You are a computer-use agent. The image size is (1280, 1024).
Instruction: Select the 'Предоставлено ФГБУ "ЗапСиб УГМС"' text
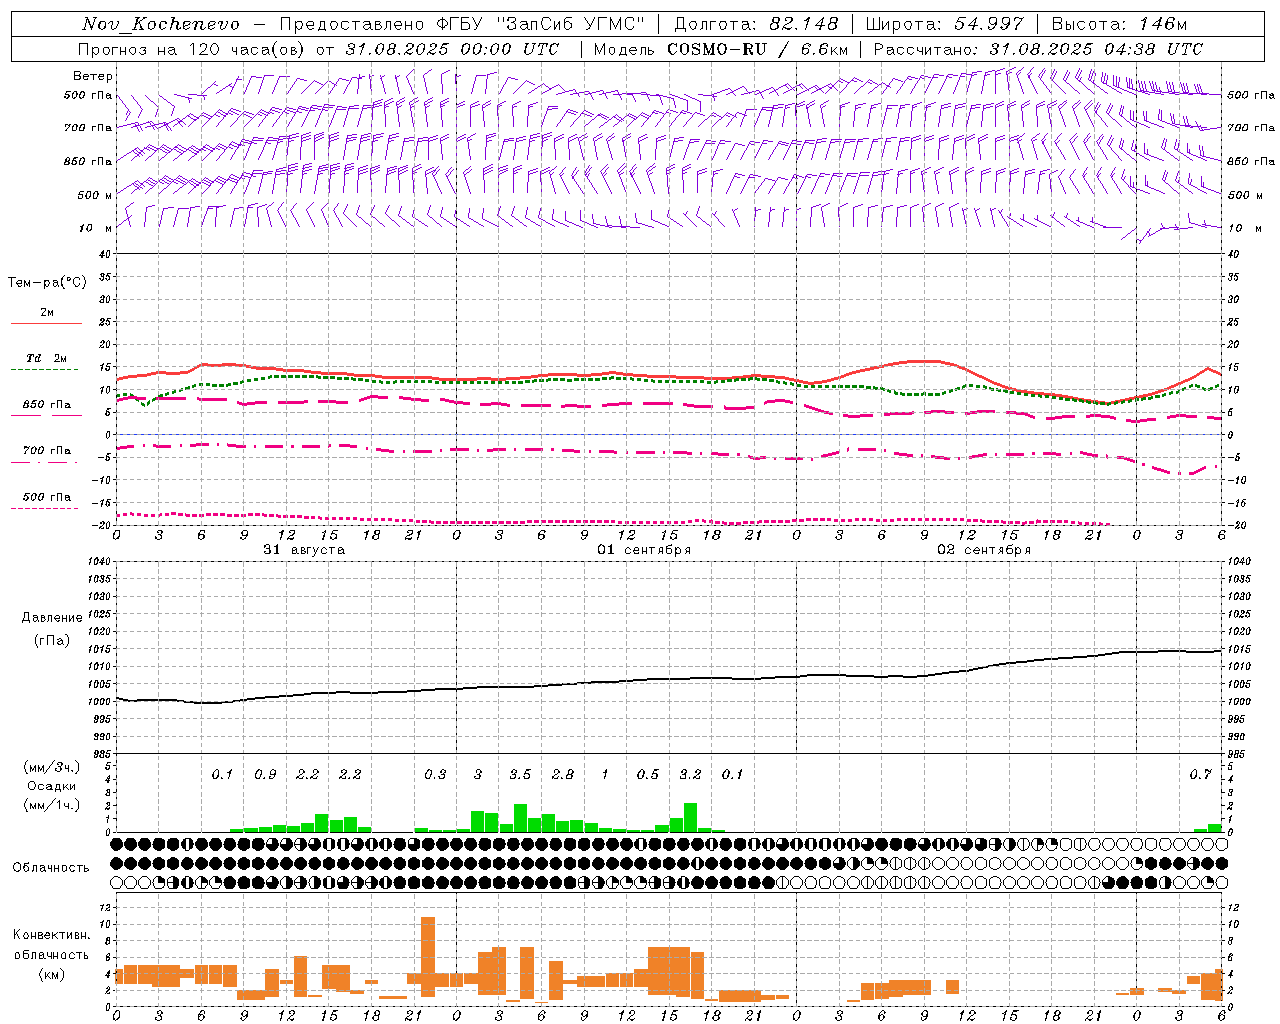[x=463, y=24]
